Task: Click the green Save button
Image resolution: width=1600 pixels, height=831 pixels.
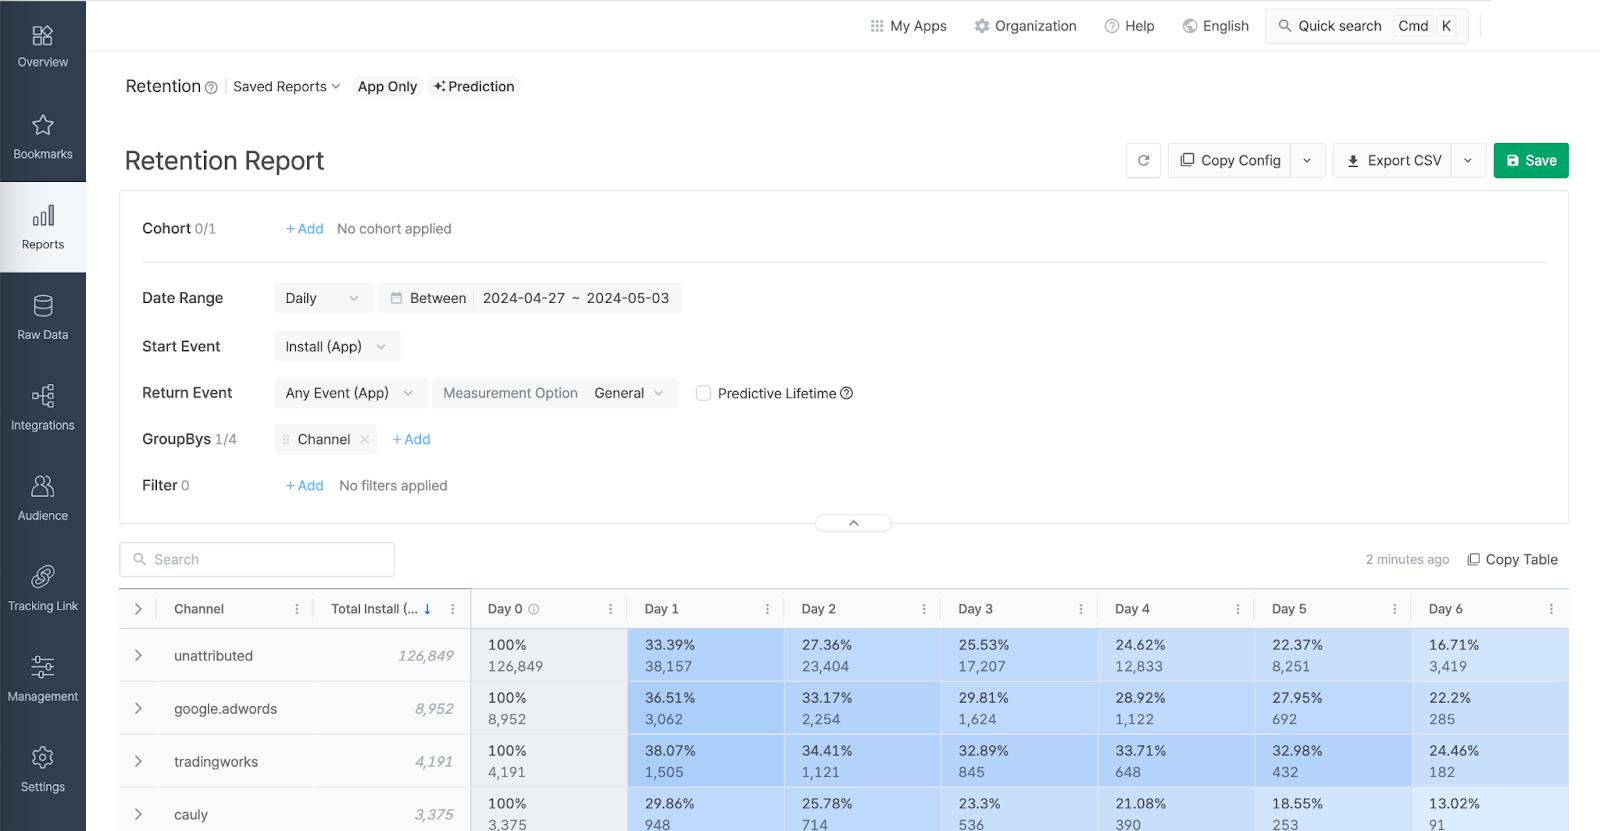Action: point(1530,160)
